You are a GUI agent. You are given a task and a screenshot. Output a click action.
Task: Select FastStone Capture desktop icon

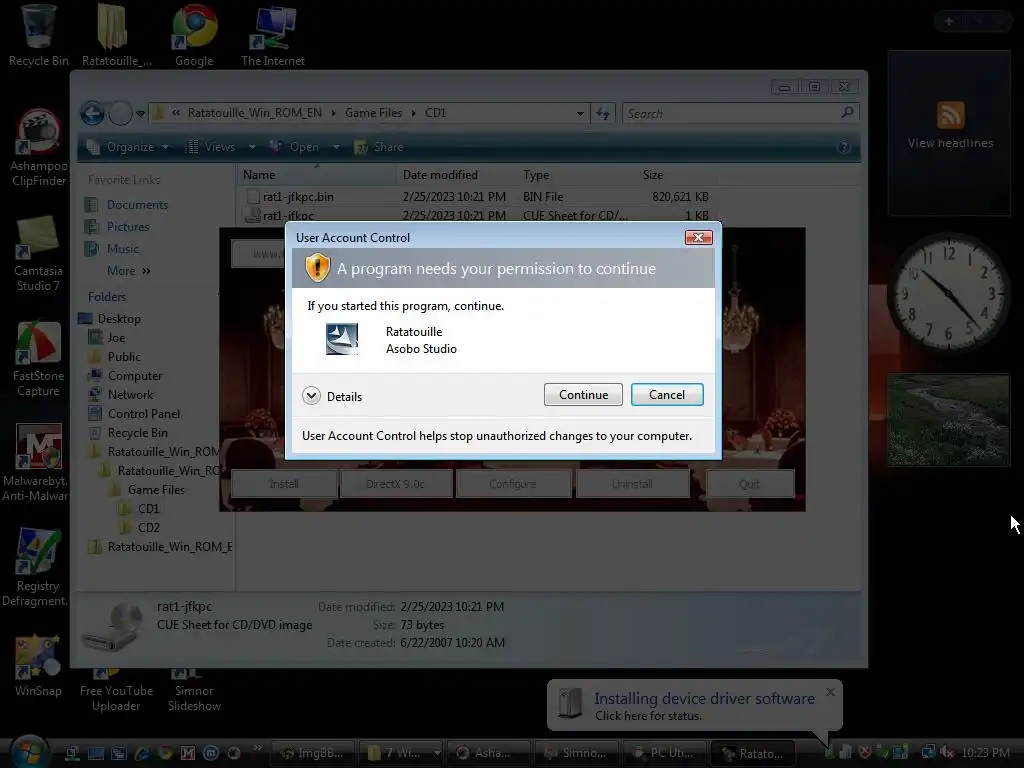(39, 359)
